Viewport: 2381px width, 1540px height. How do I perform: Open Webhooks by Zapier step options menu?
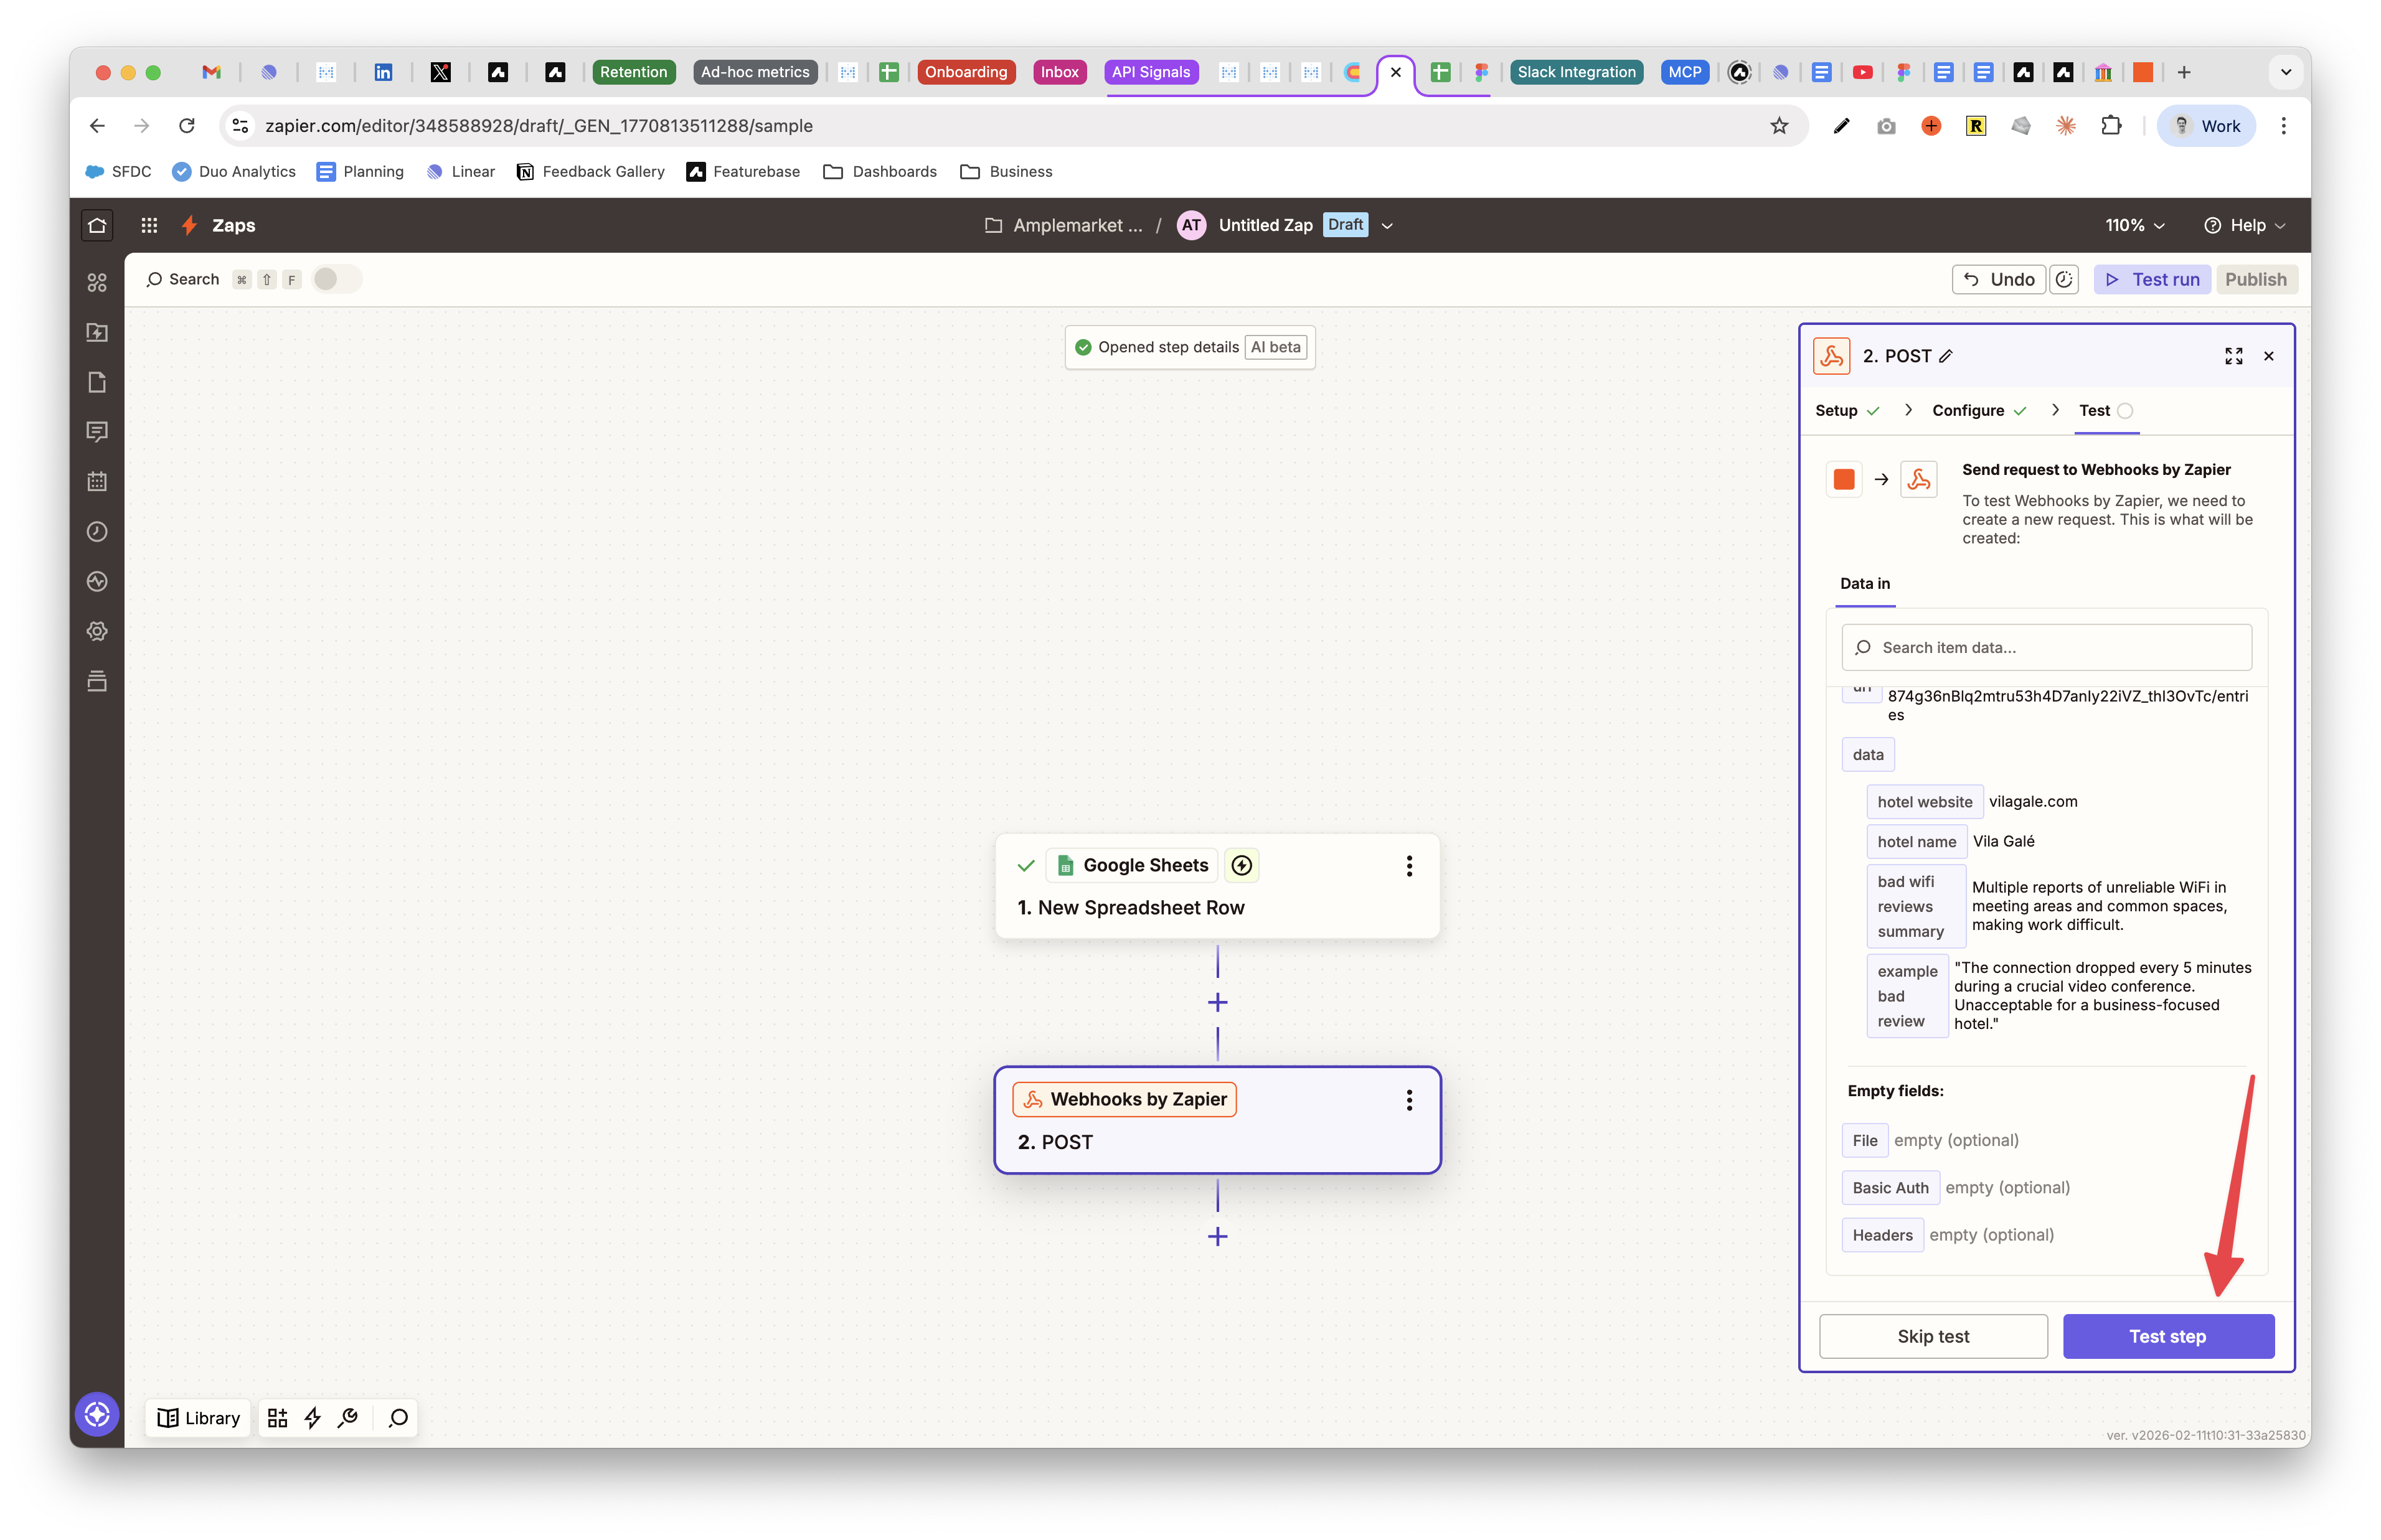tap(1409, 1100)
